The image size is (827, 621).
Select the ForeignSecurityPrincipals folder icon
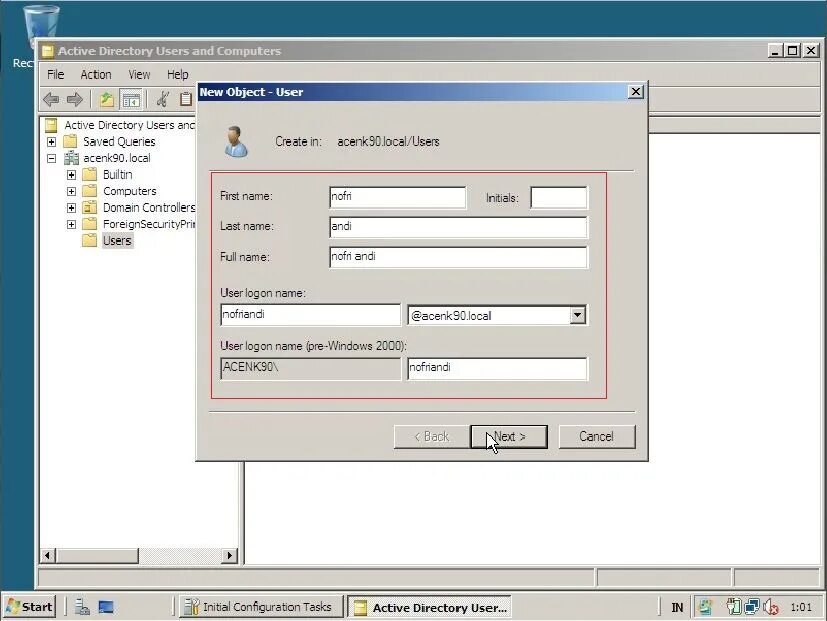tap(90, 224)
